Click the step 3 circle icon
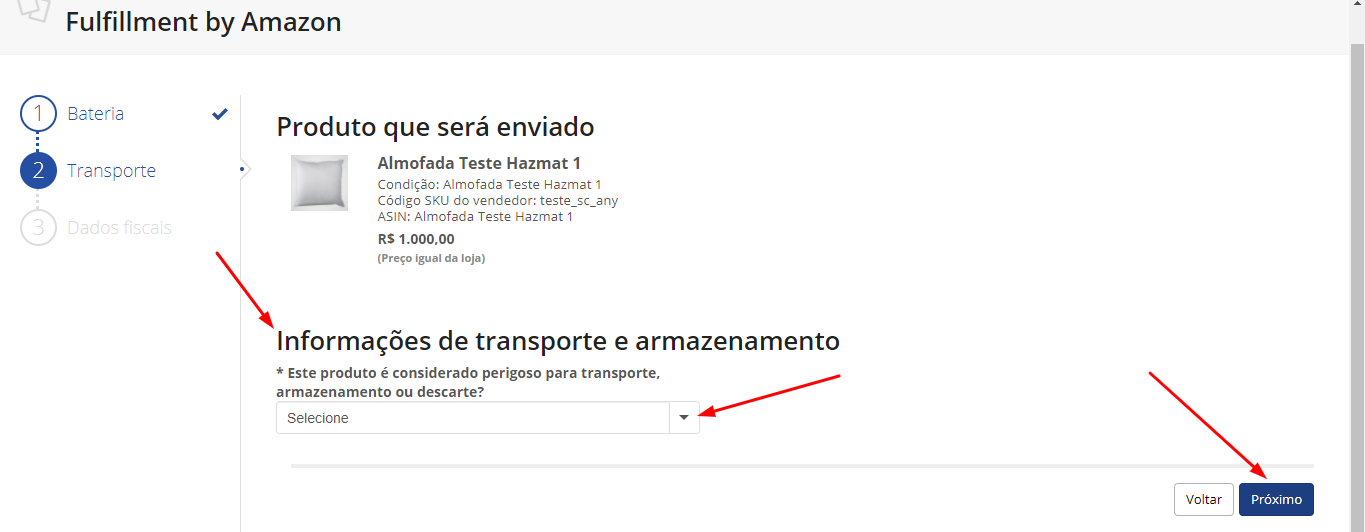The image size is (1365, 532). click(x=38, y=228)
